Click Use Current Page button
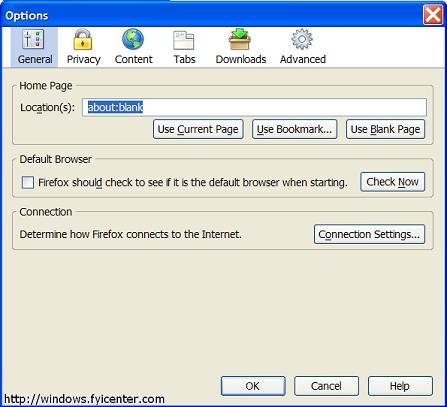This screenshot has width=447, height=407. click(198, 129)
